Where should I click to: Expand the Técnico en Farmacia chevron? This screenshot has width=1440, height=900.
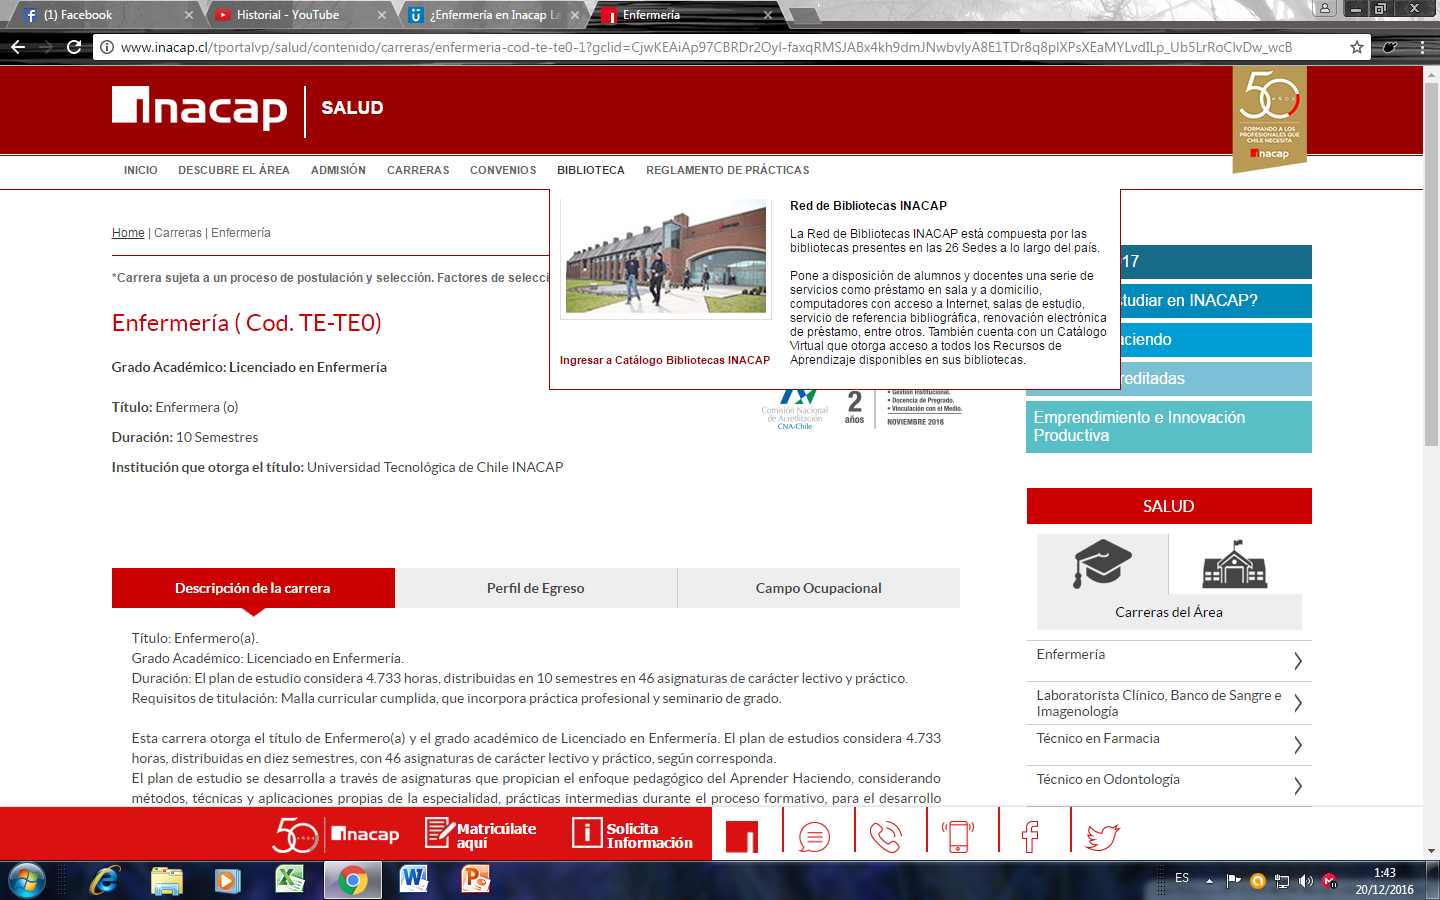click(x=1298, y=745)
